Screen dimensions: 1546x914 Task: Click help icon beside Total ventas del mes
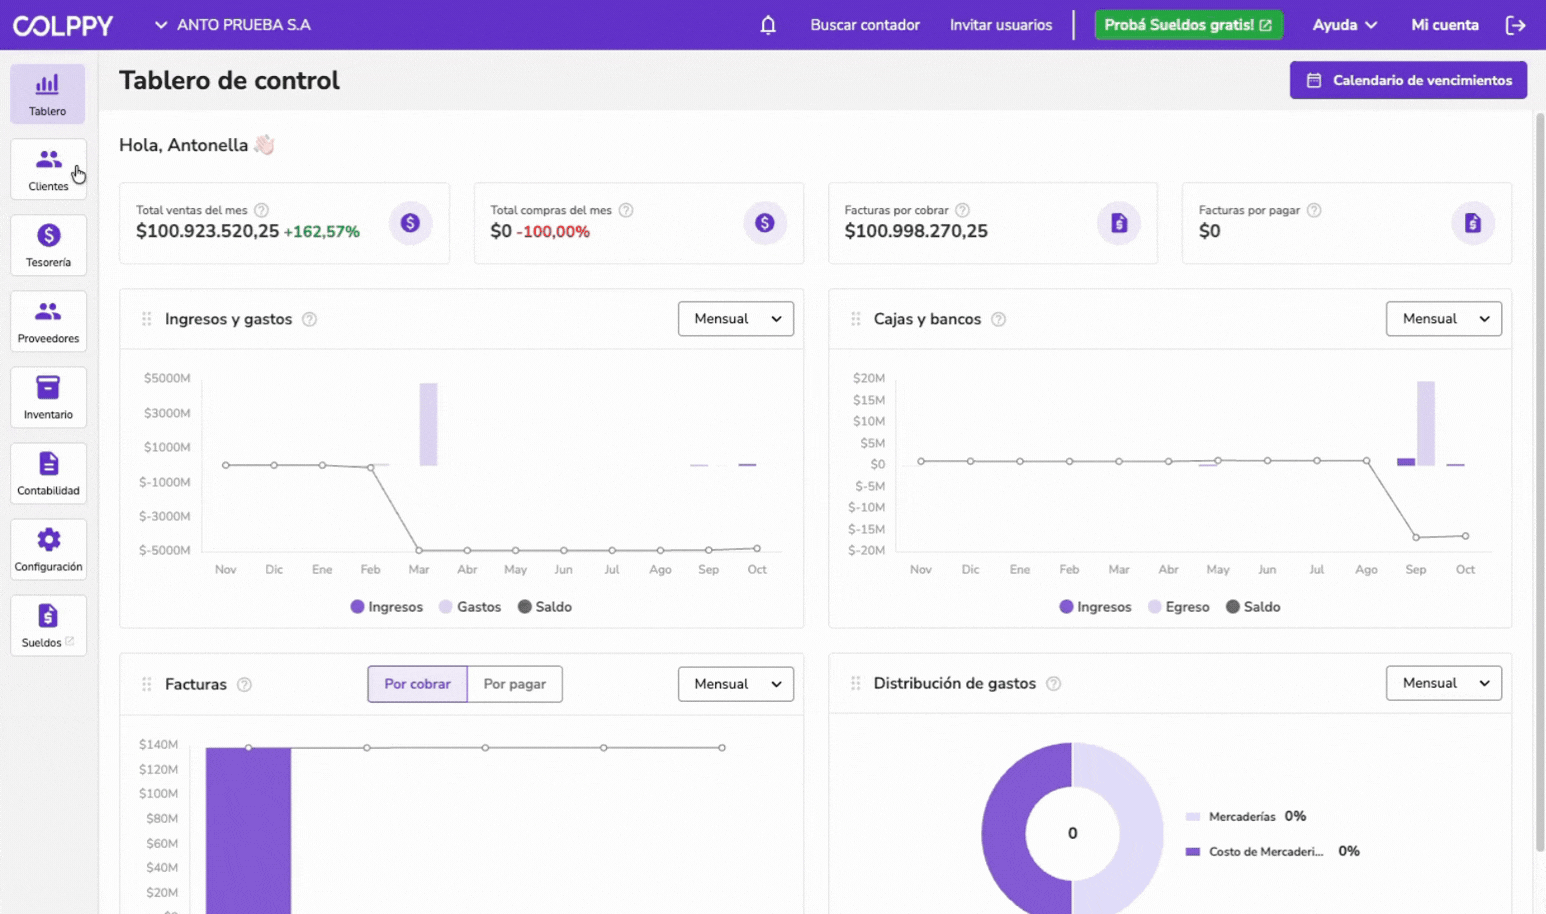[261, 210]
